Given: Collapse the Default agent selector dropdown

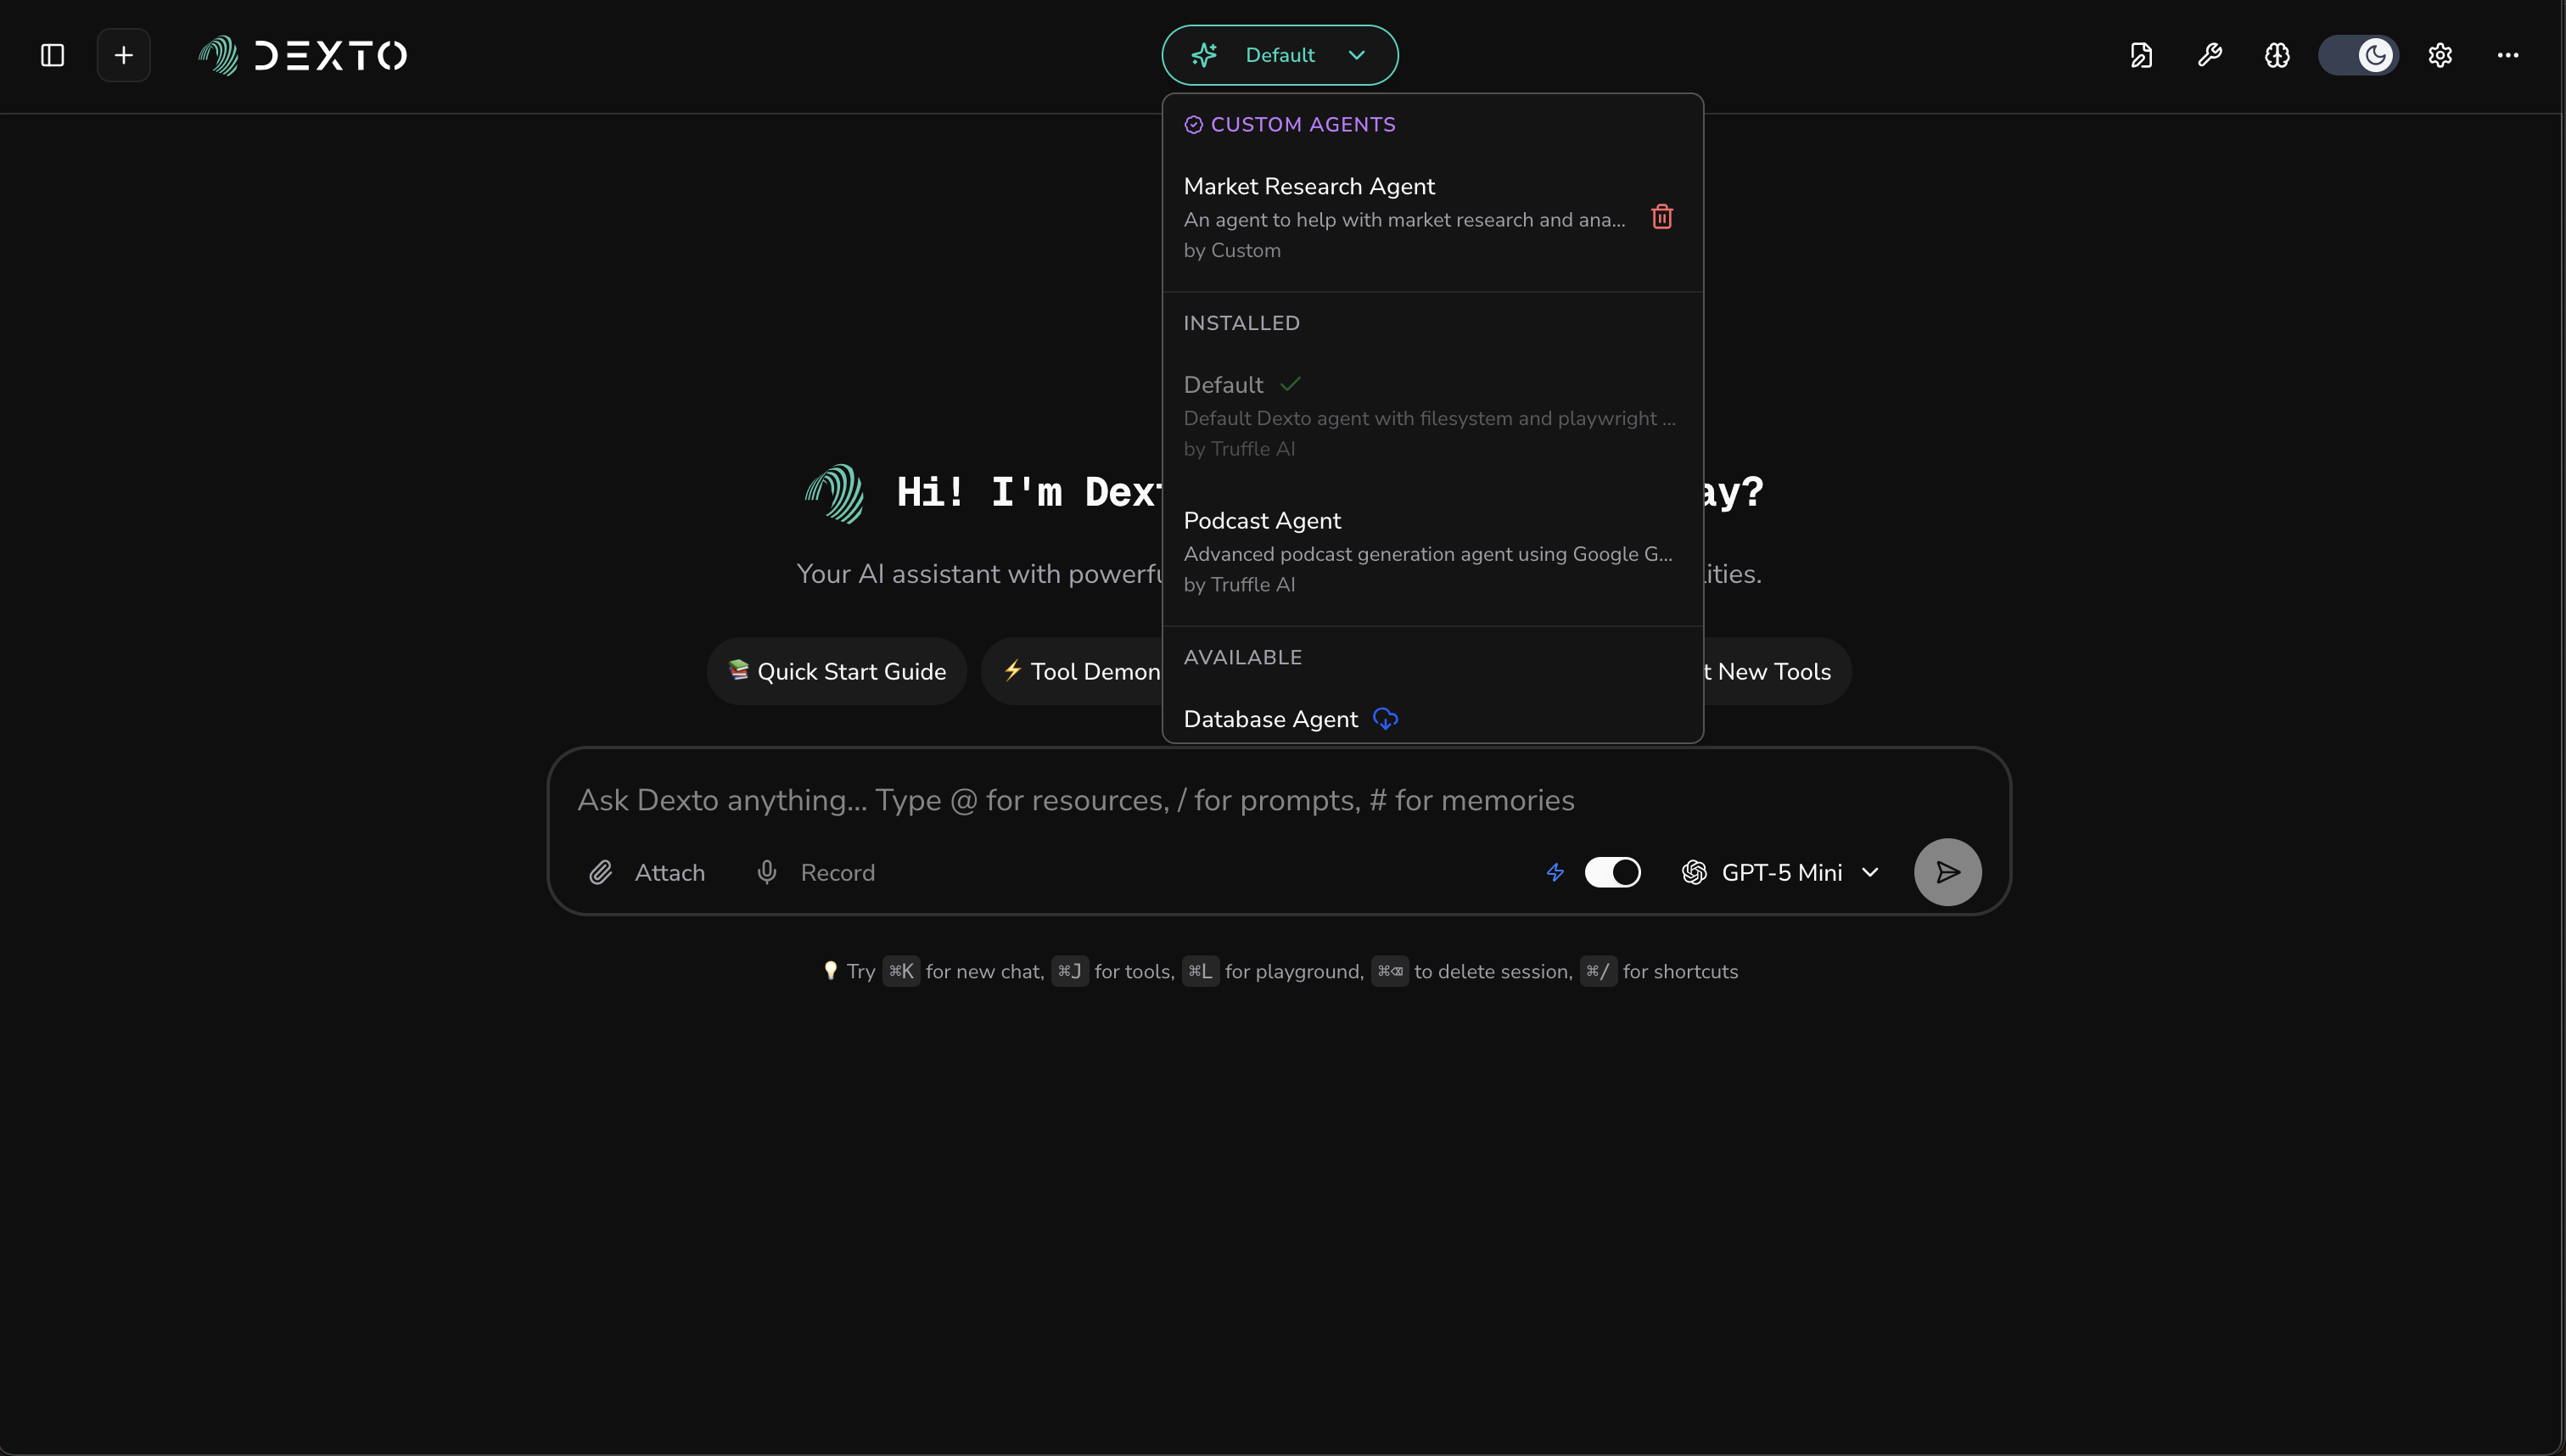Looking at the screenshot, I should pyautogui.click(x=1279, y=55).
